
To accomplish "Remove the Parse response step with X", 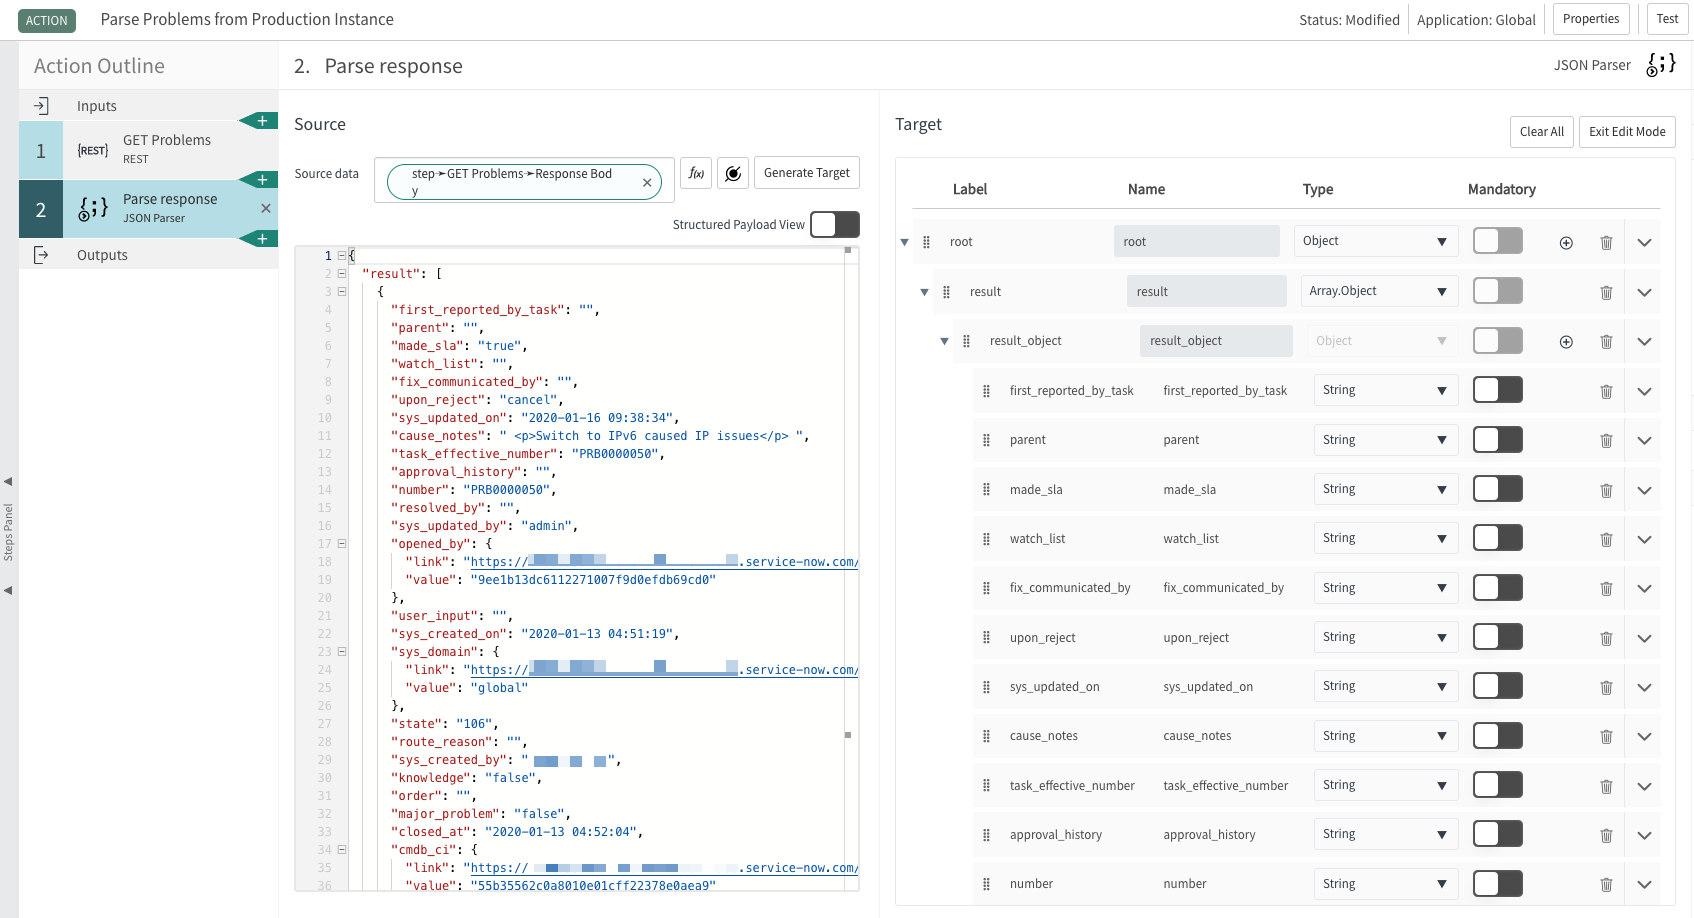I will click(266, 208).
